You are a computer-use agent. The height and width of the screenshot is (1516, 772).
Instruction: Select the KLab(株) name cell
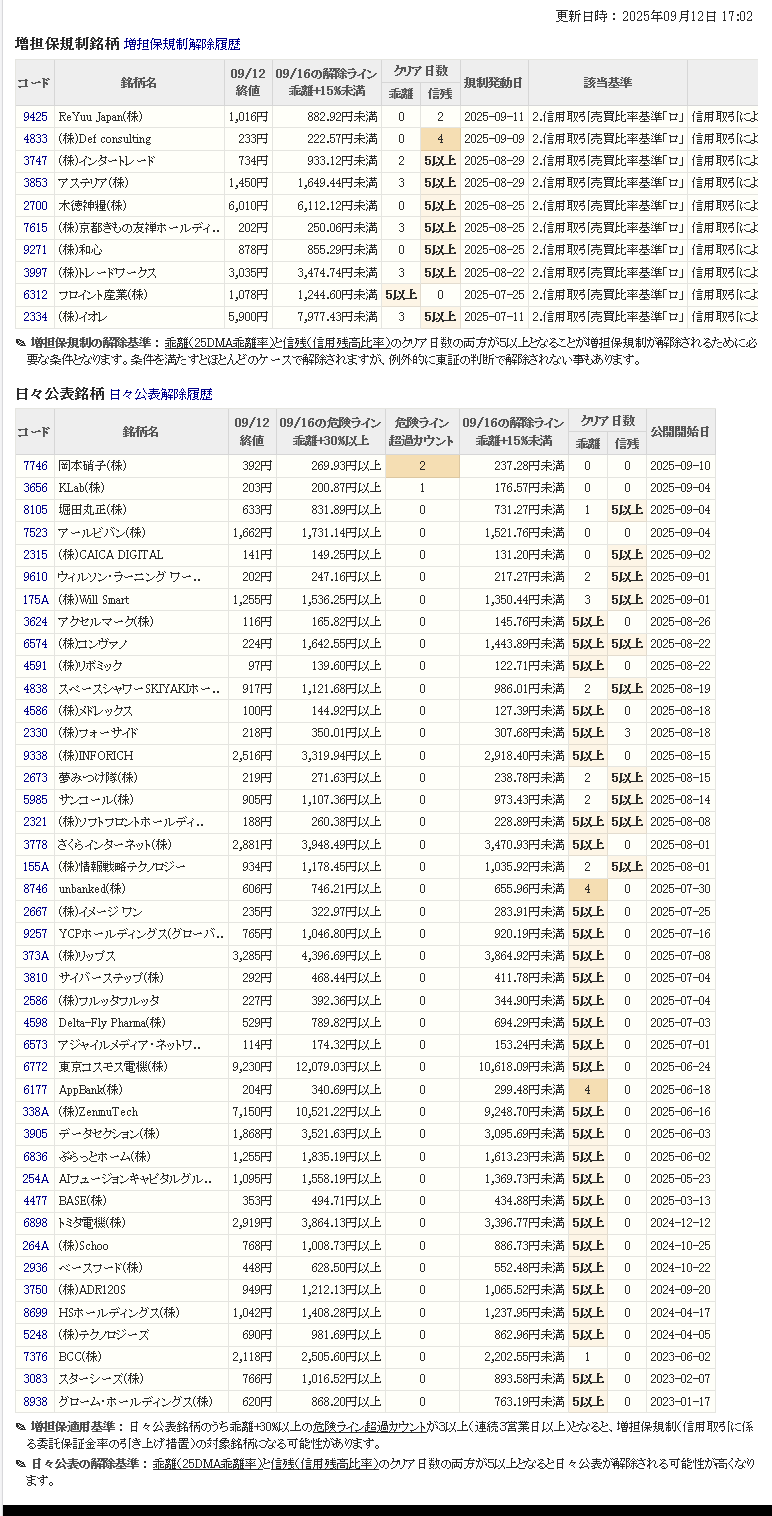(141, 488)
